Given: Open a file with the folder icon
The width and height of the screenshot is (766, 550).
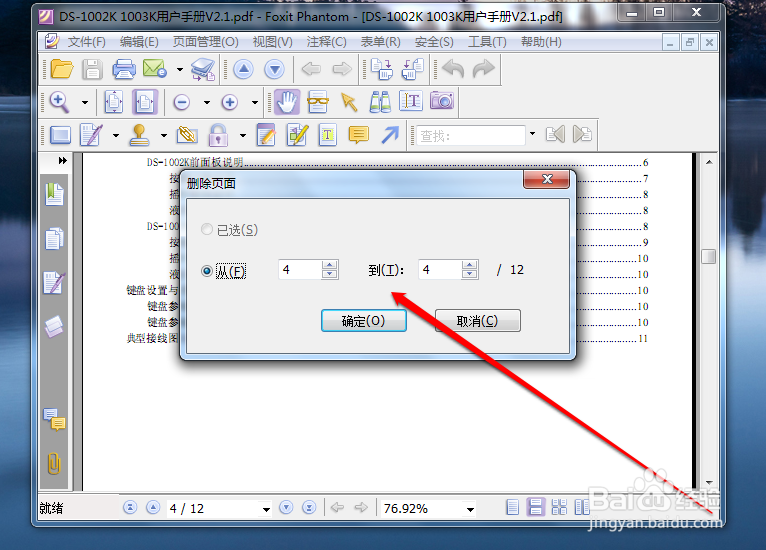Looking at the screenshot, I should click(62, 69).
